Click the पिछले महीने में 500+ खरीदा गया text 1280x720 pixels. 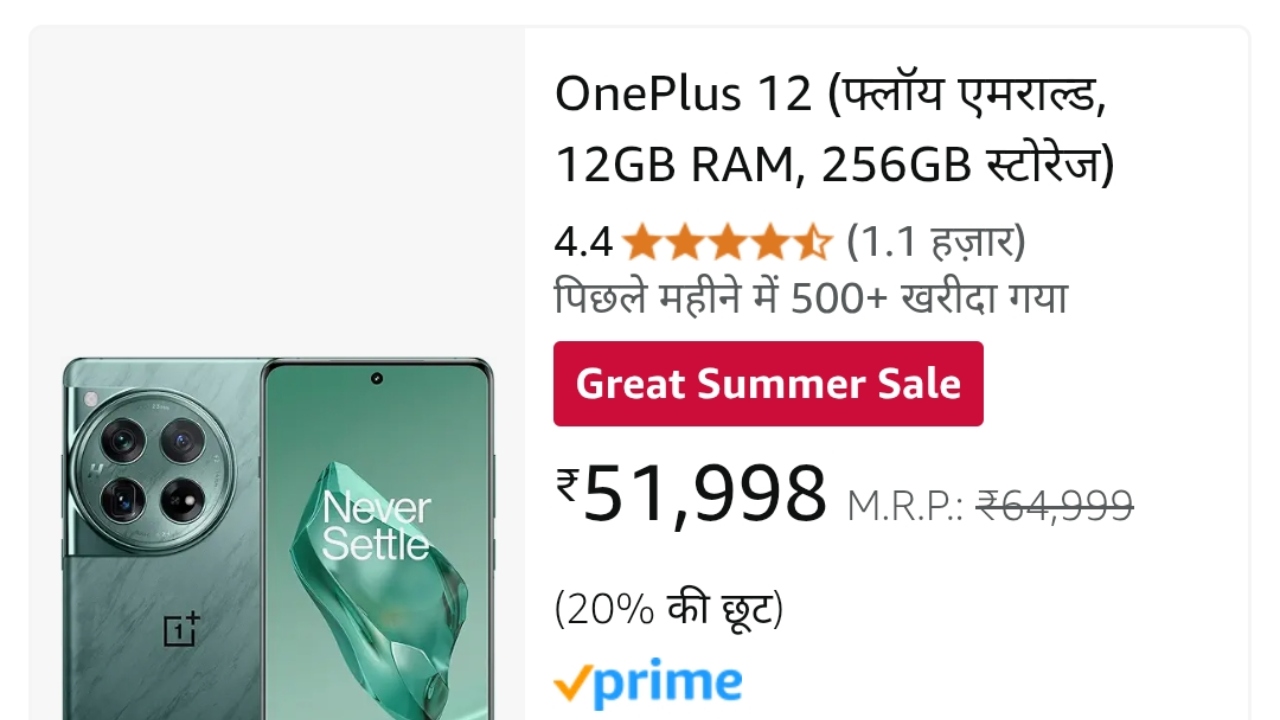point(811,298)
